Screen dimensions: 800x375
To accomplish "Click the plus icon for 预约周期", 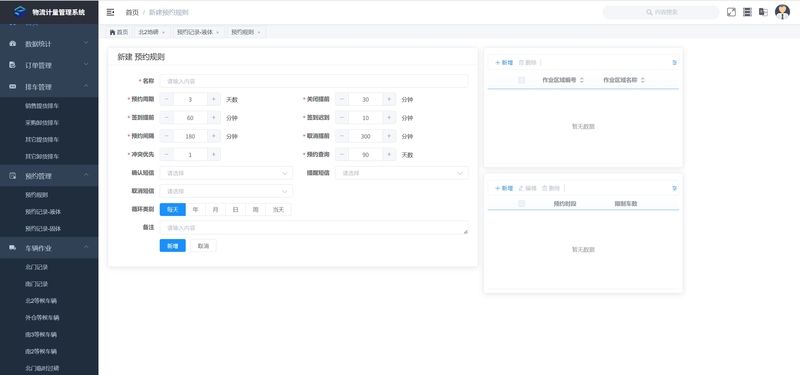I will click(214, 99).
